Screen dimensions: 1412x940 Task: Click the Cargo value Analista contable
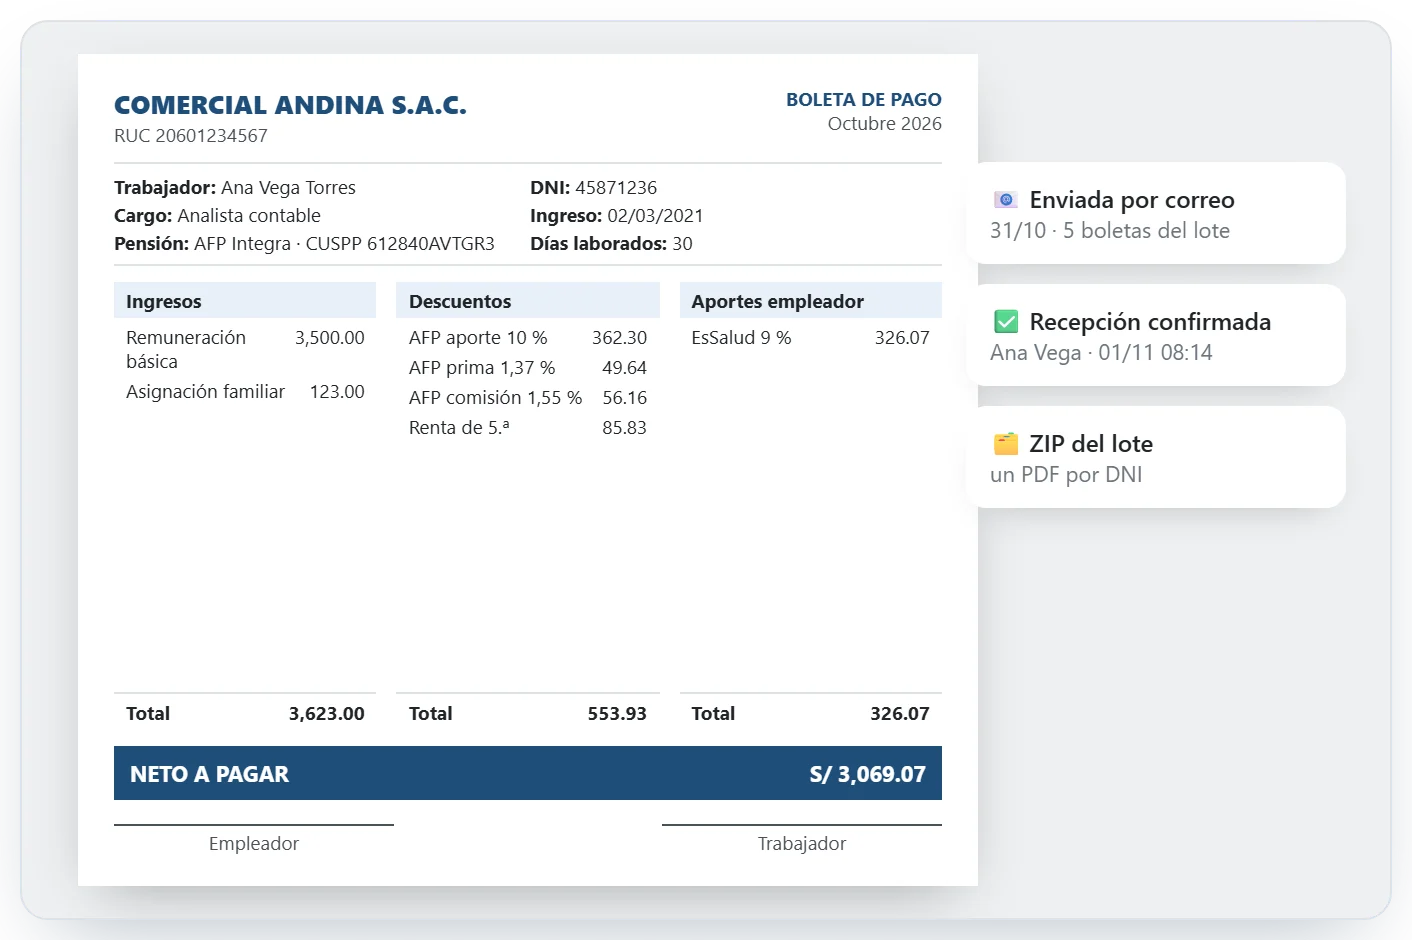click(x=249, y=216)
